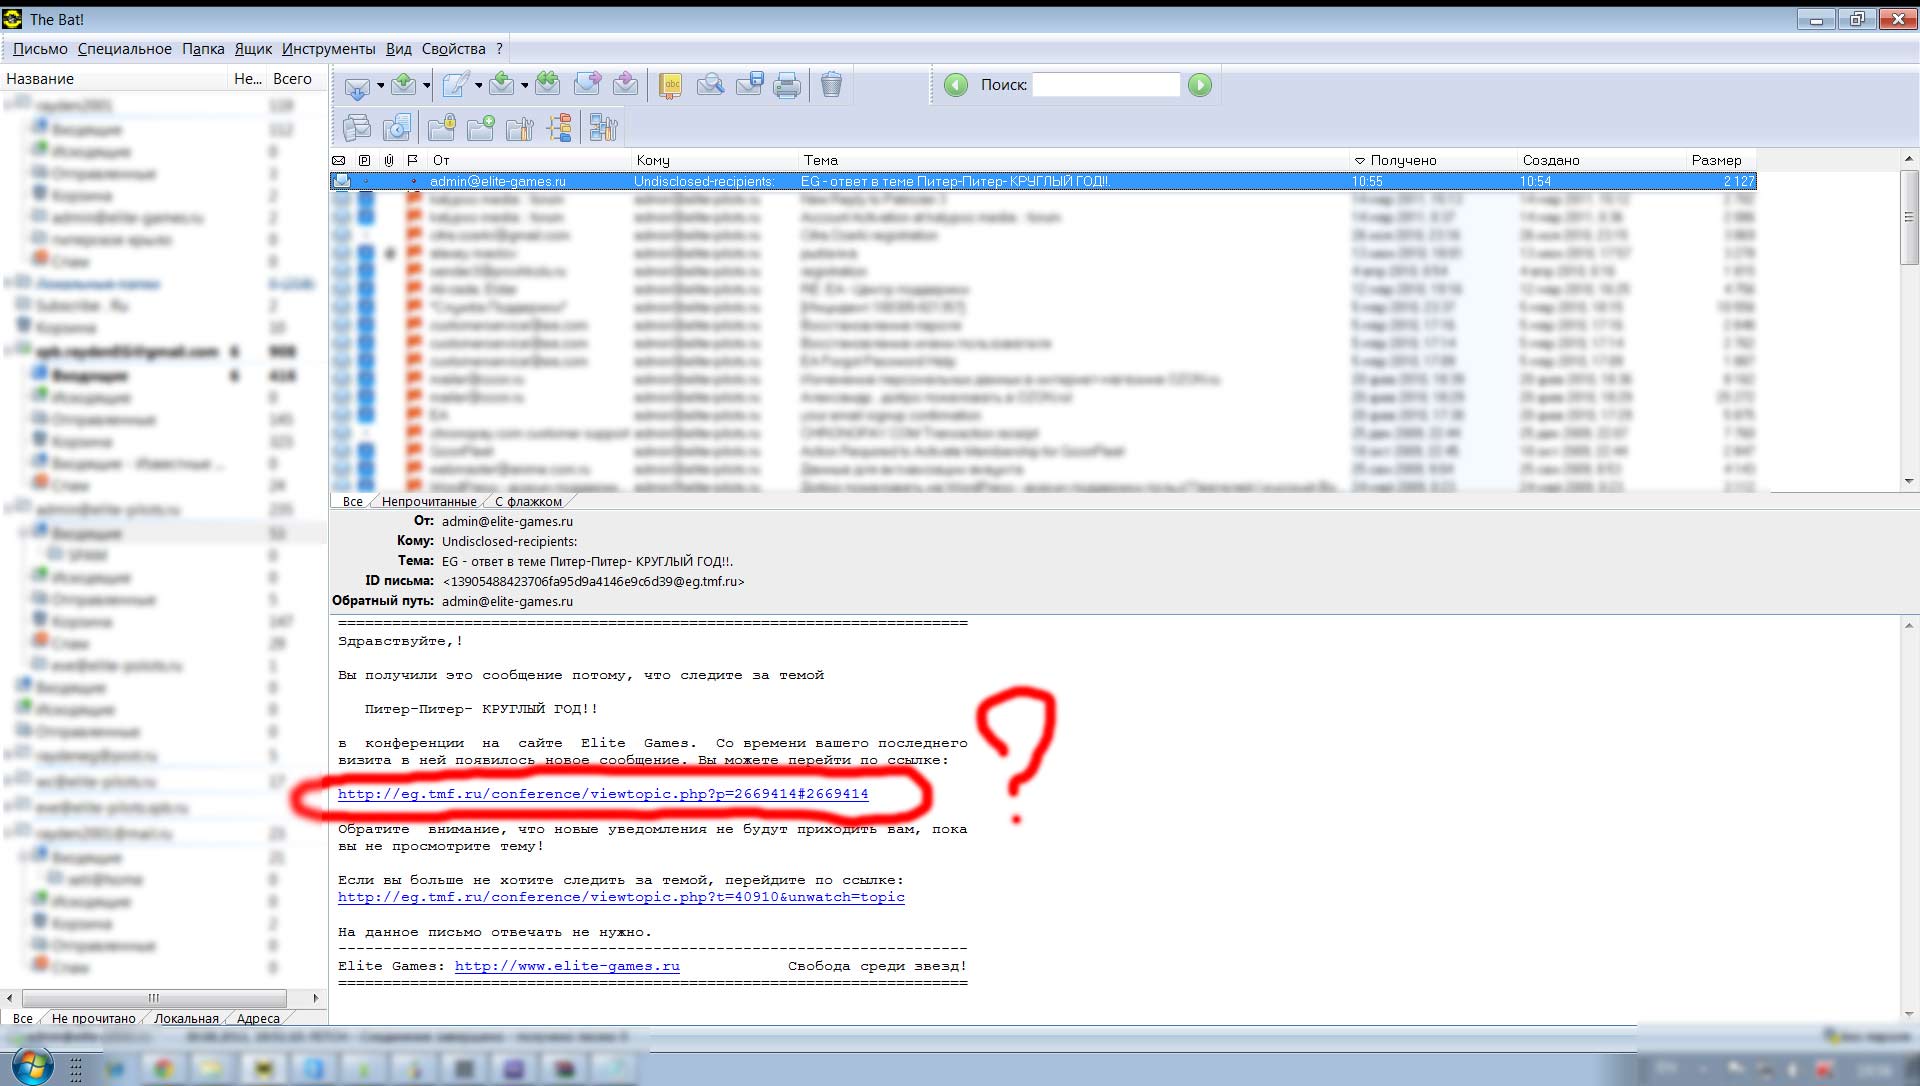Click the Create new message icon

(455, 86)
